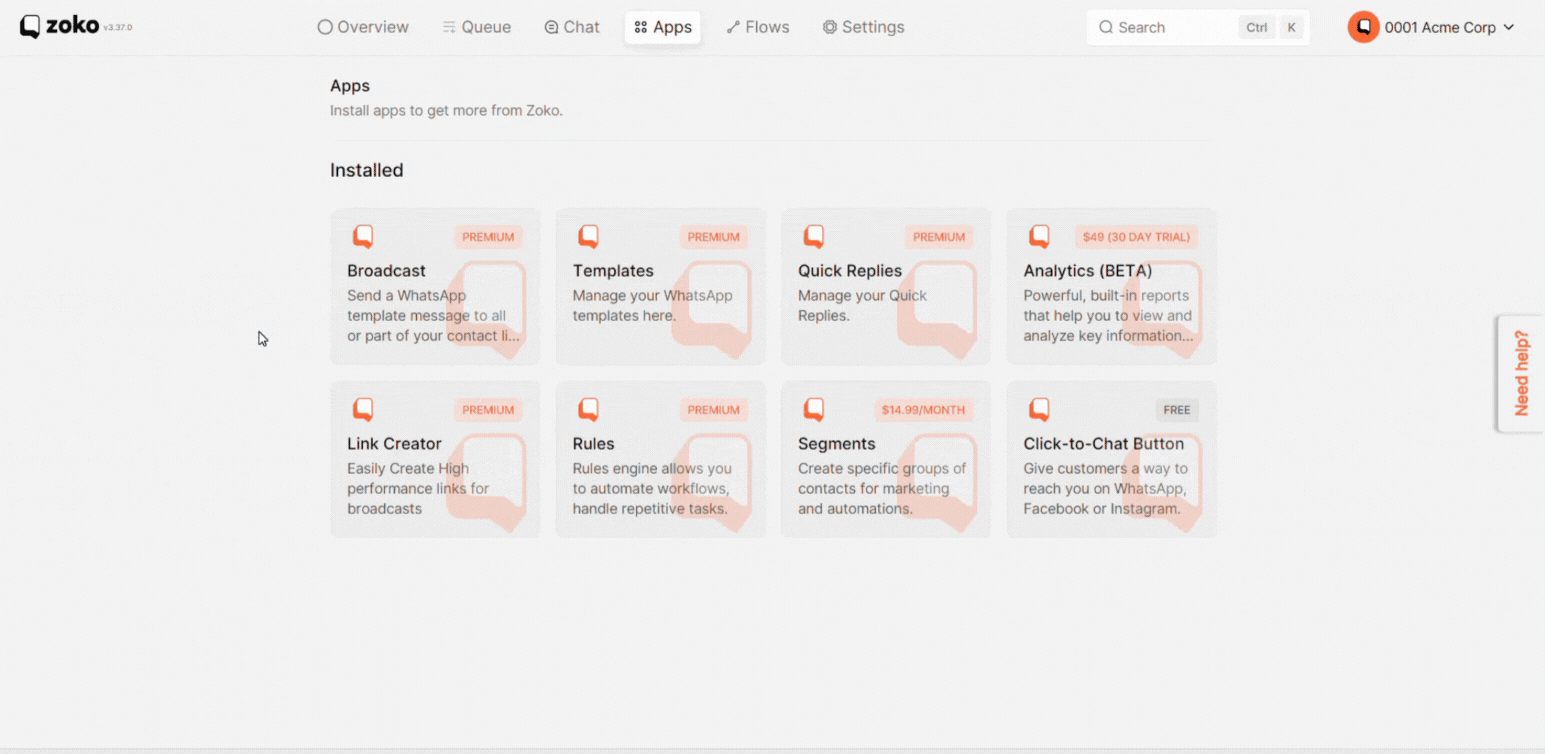
Task: Open the Segments app card
Action: click(886, 459)
